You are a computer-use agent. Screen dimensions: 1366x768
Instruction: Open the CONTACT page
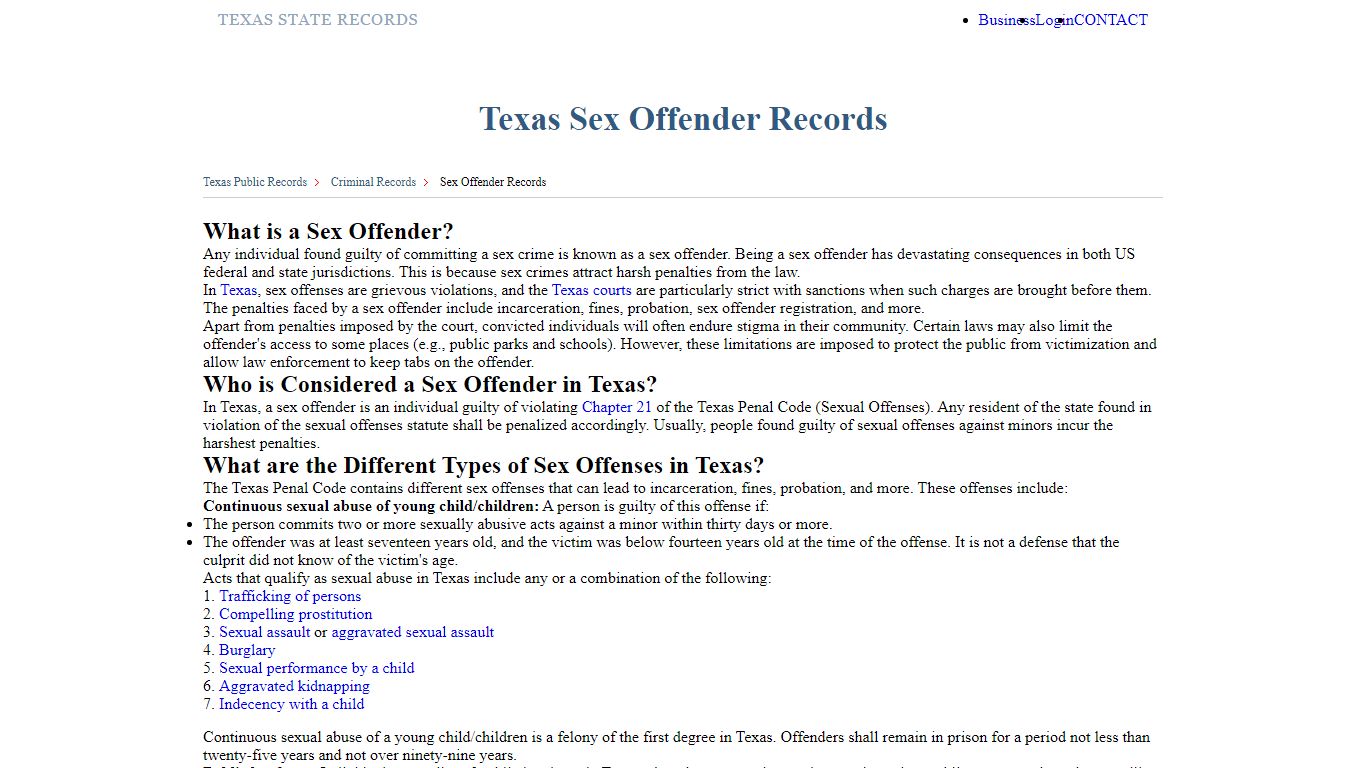pyautogui.click(x=1111, y=20)
